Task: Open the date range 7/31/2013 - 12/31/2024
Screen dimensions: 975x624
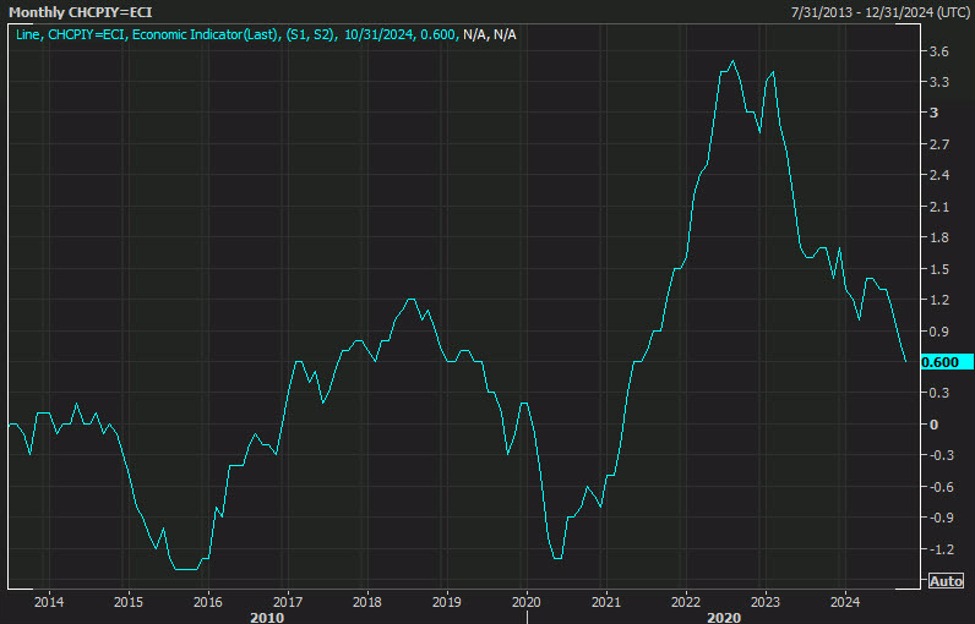Action: 878,12
